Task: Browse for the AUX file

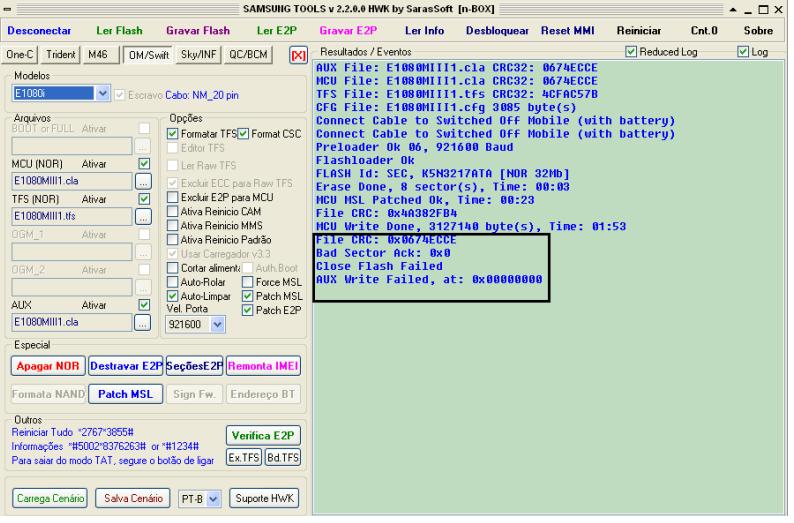Action: 143,322
